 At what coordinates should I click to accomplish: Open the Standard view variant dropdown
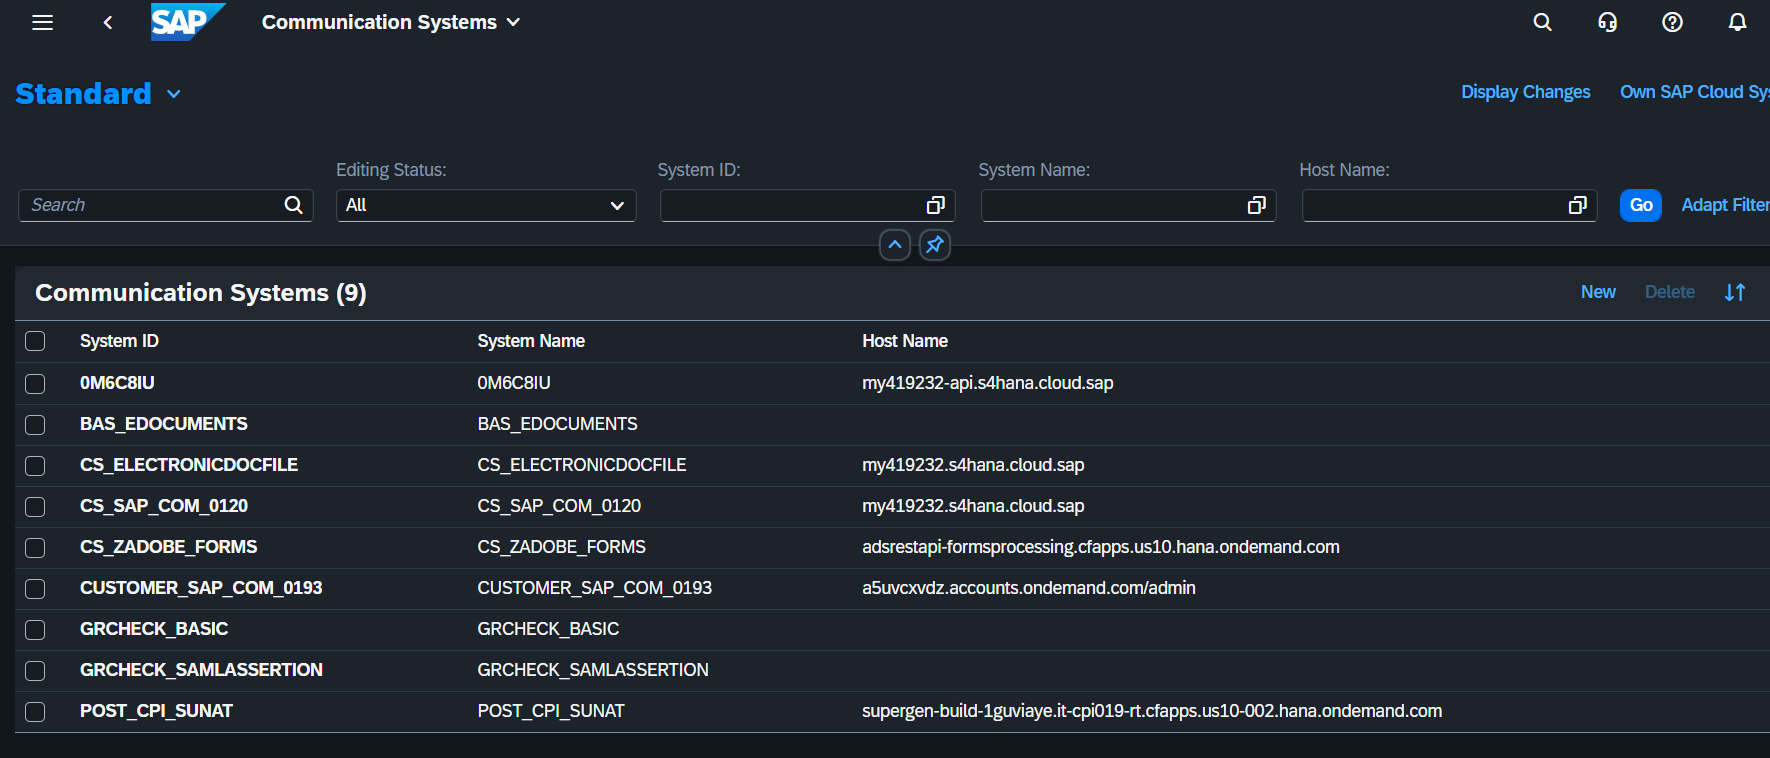pos(174,94)
